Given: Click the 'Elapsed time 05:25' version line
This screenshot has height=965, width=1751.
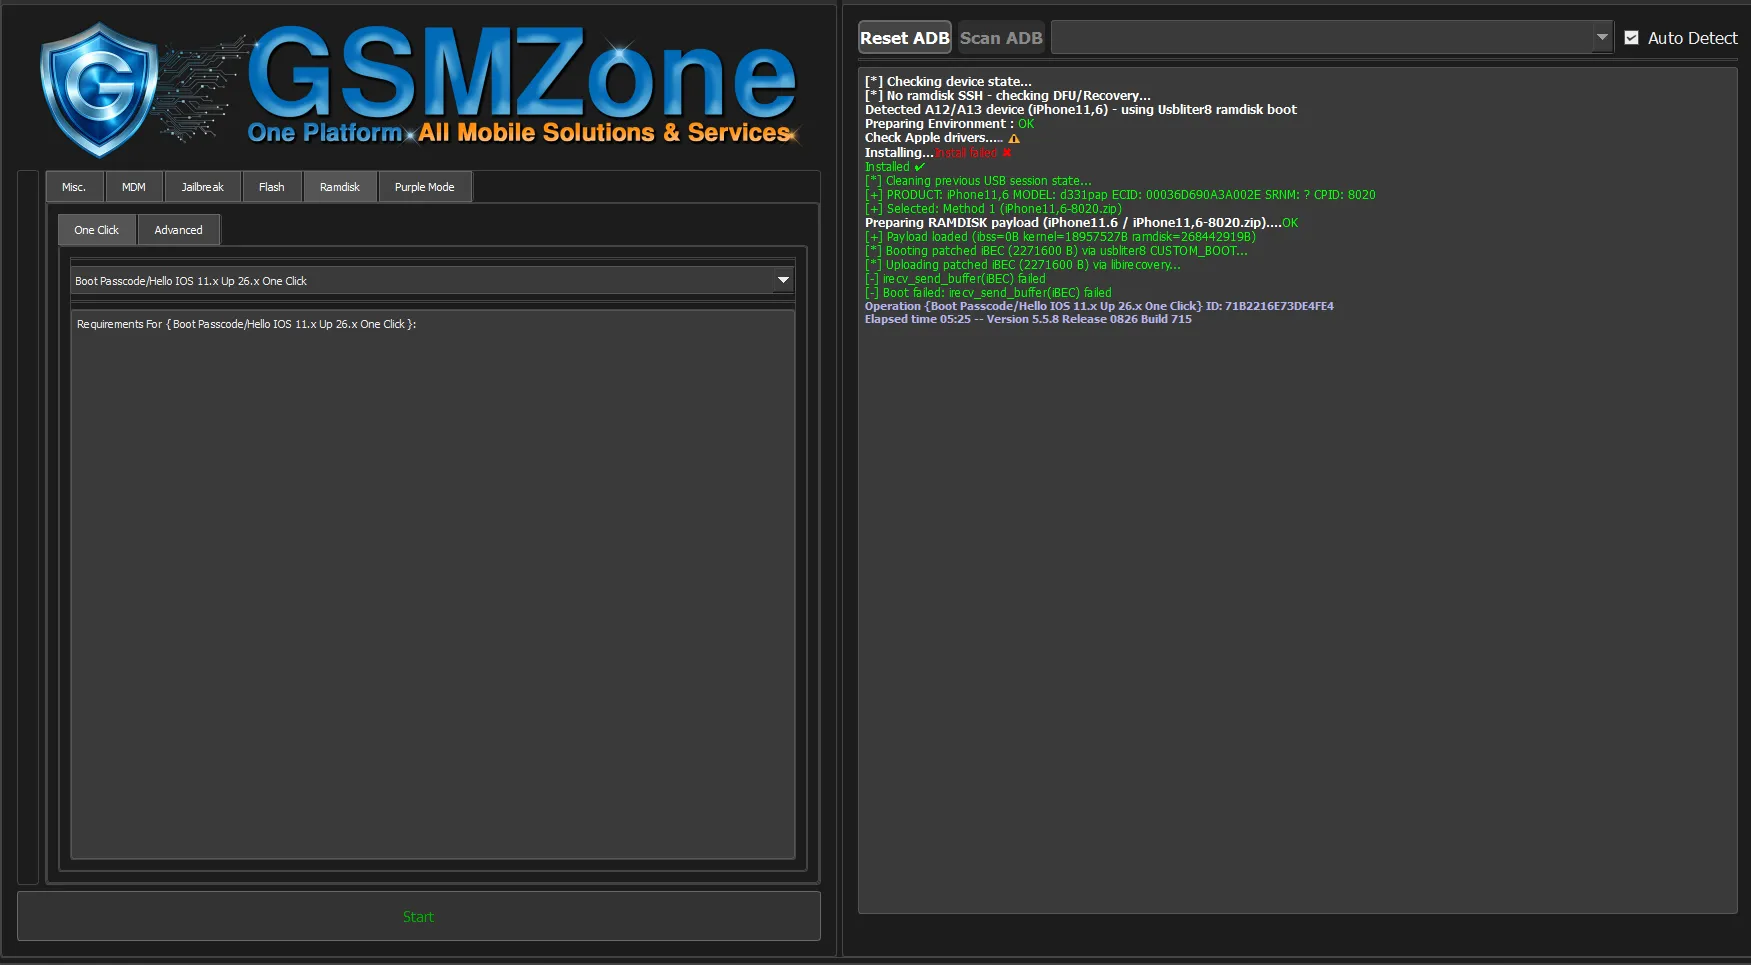Looking at the screenshot, I should click(1028, 319).
